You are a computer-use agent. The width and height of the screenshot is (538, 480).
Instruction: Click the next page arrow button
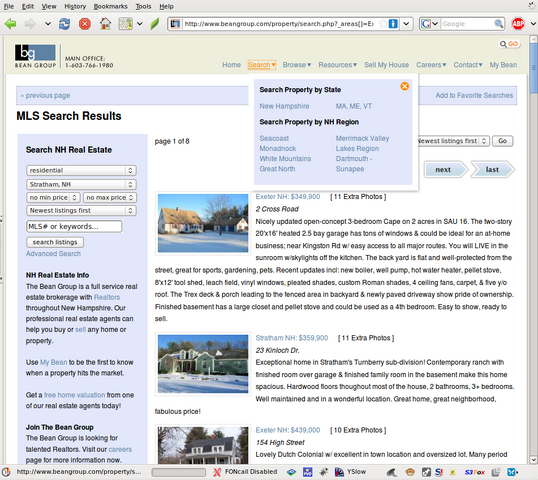click(446, 169)
